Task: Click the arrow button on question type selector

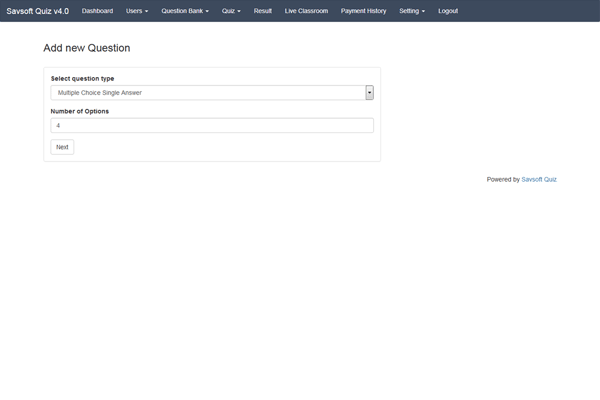Action: (369, 92)
